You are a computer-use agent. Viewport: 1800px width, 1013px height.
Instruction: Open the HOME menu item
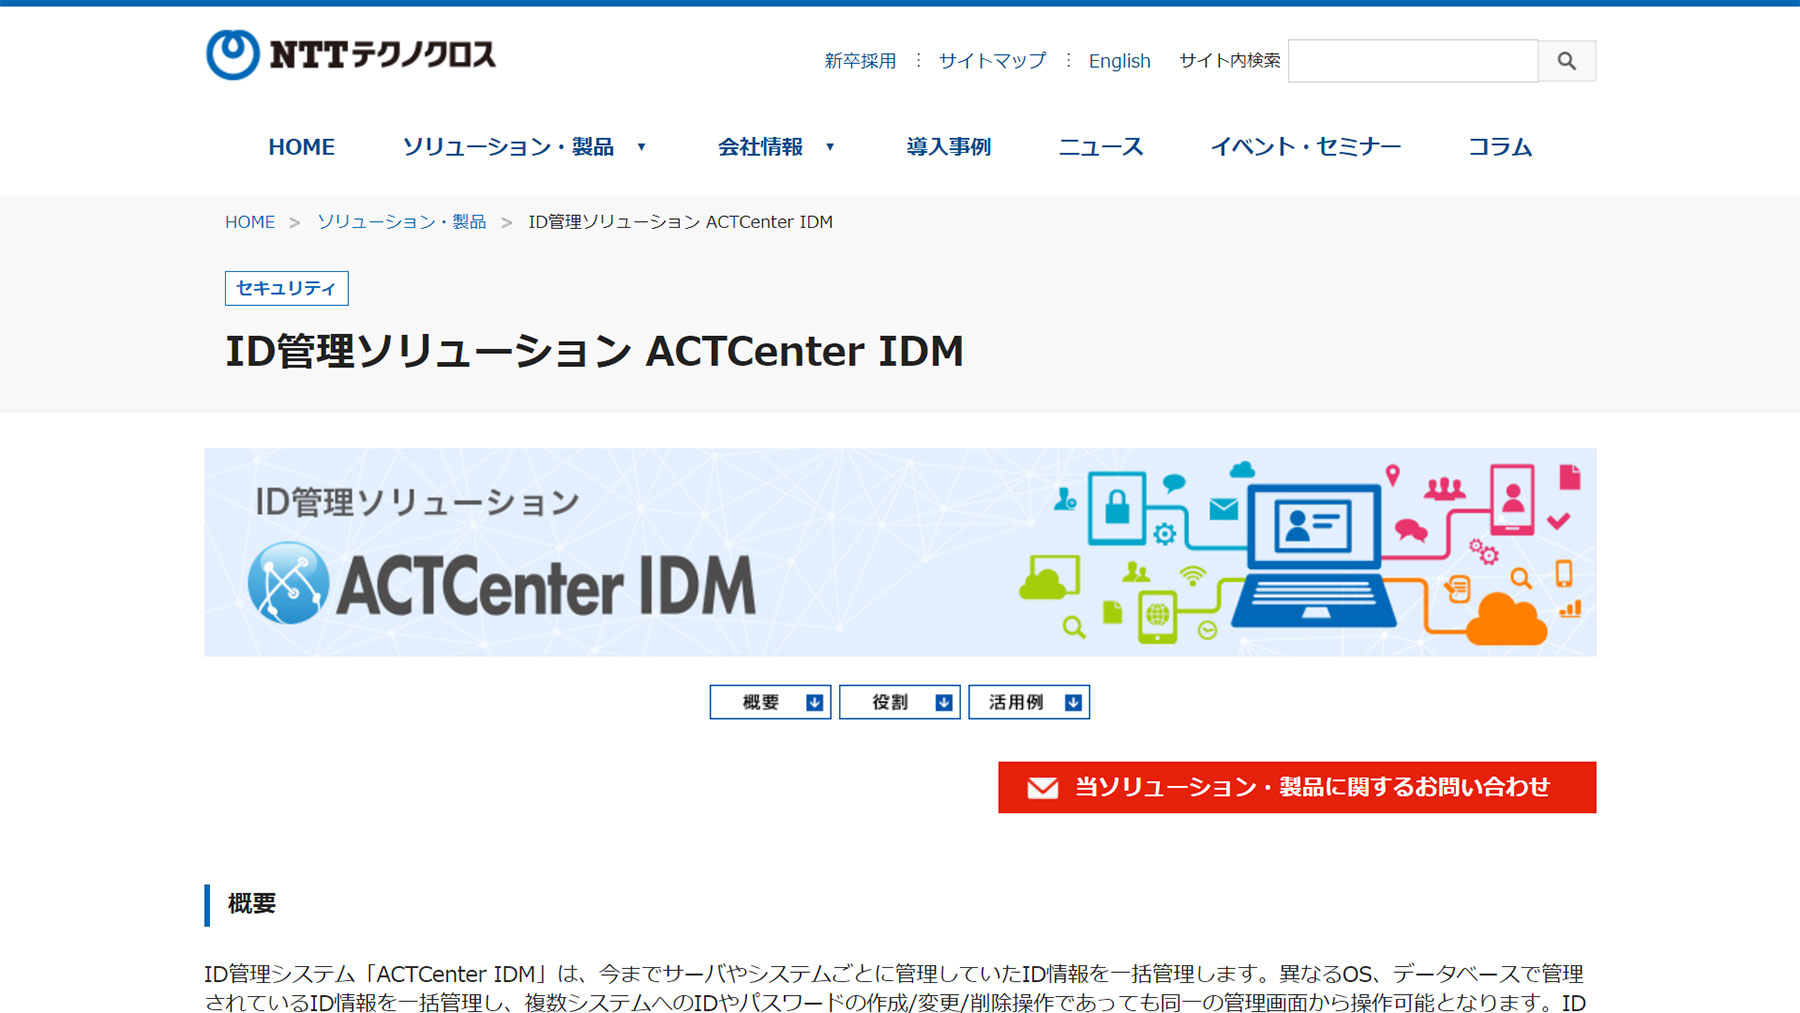point(301,147)
